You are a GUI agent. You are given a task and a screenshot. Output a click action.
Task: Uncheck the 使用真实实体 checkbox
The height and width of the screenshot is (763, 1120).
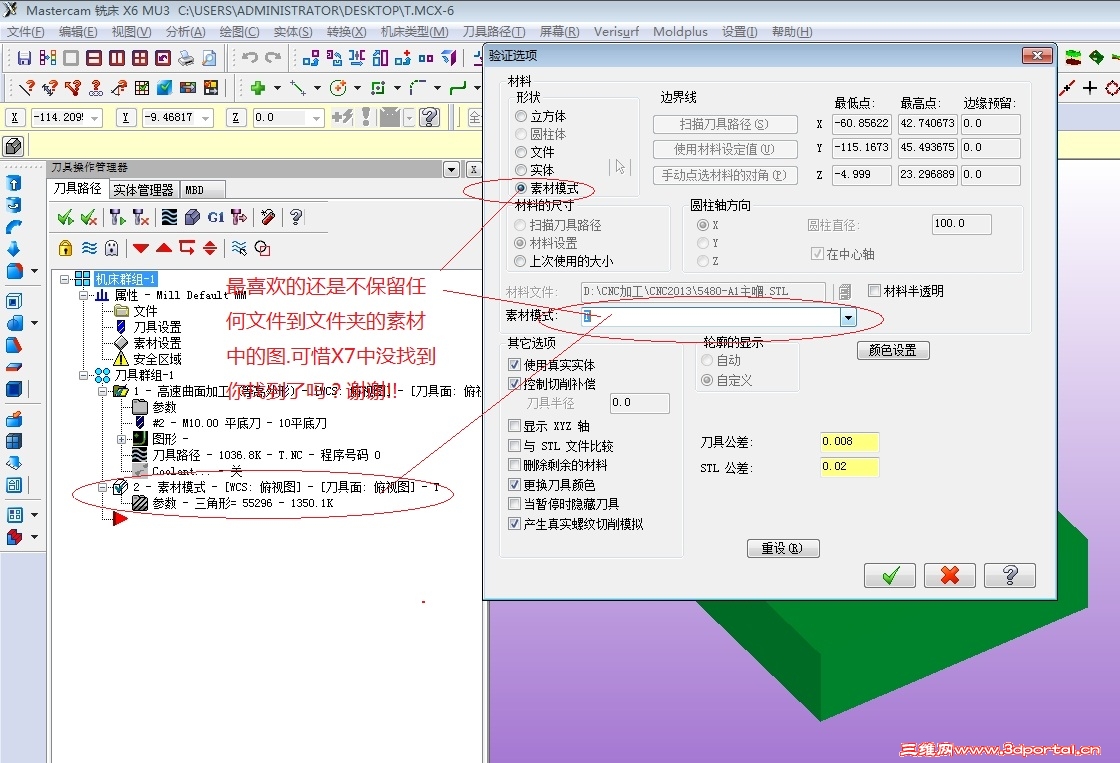pyautogui.click(x=514, y=364)
